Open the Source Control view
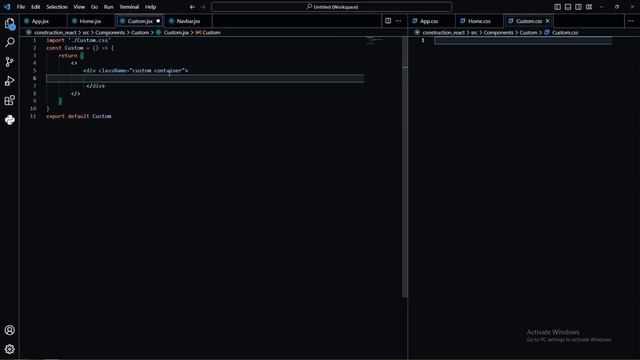 pos(9,62)
